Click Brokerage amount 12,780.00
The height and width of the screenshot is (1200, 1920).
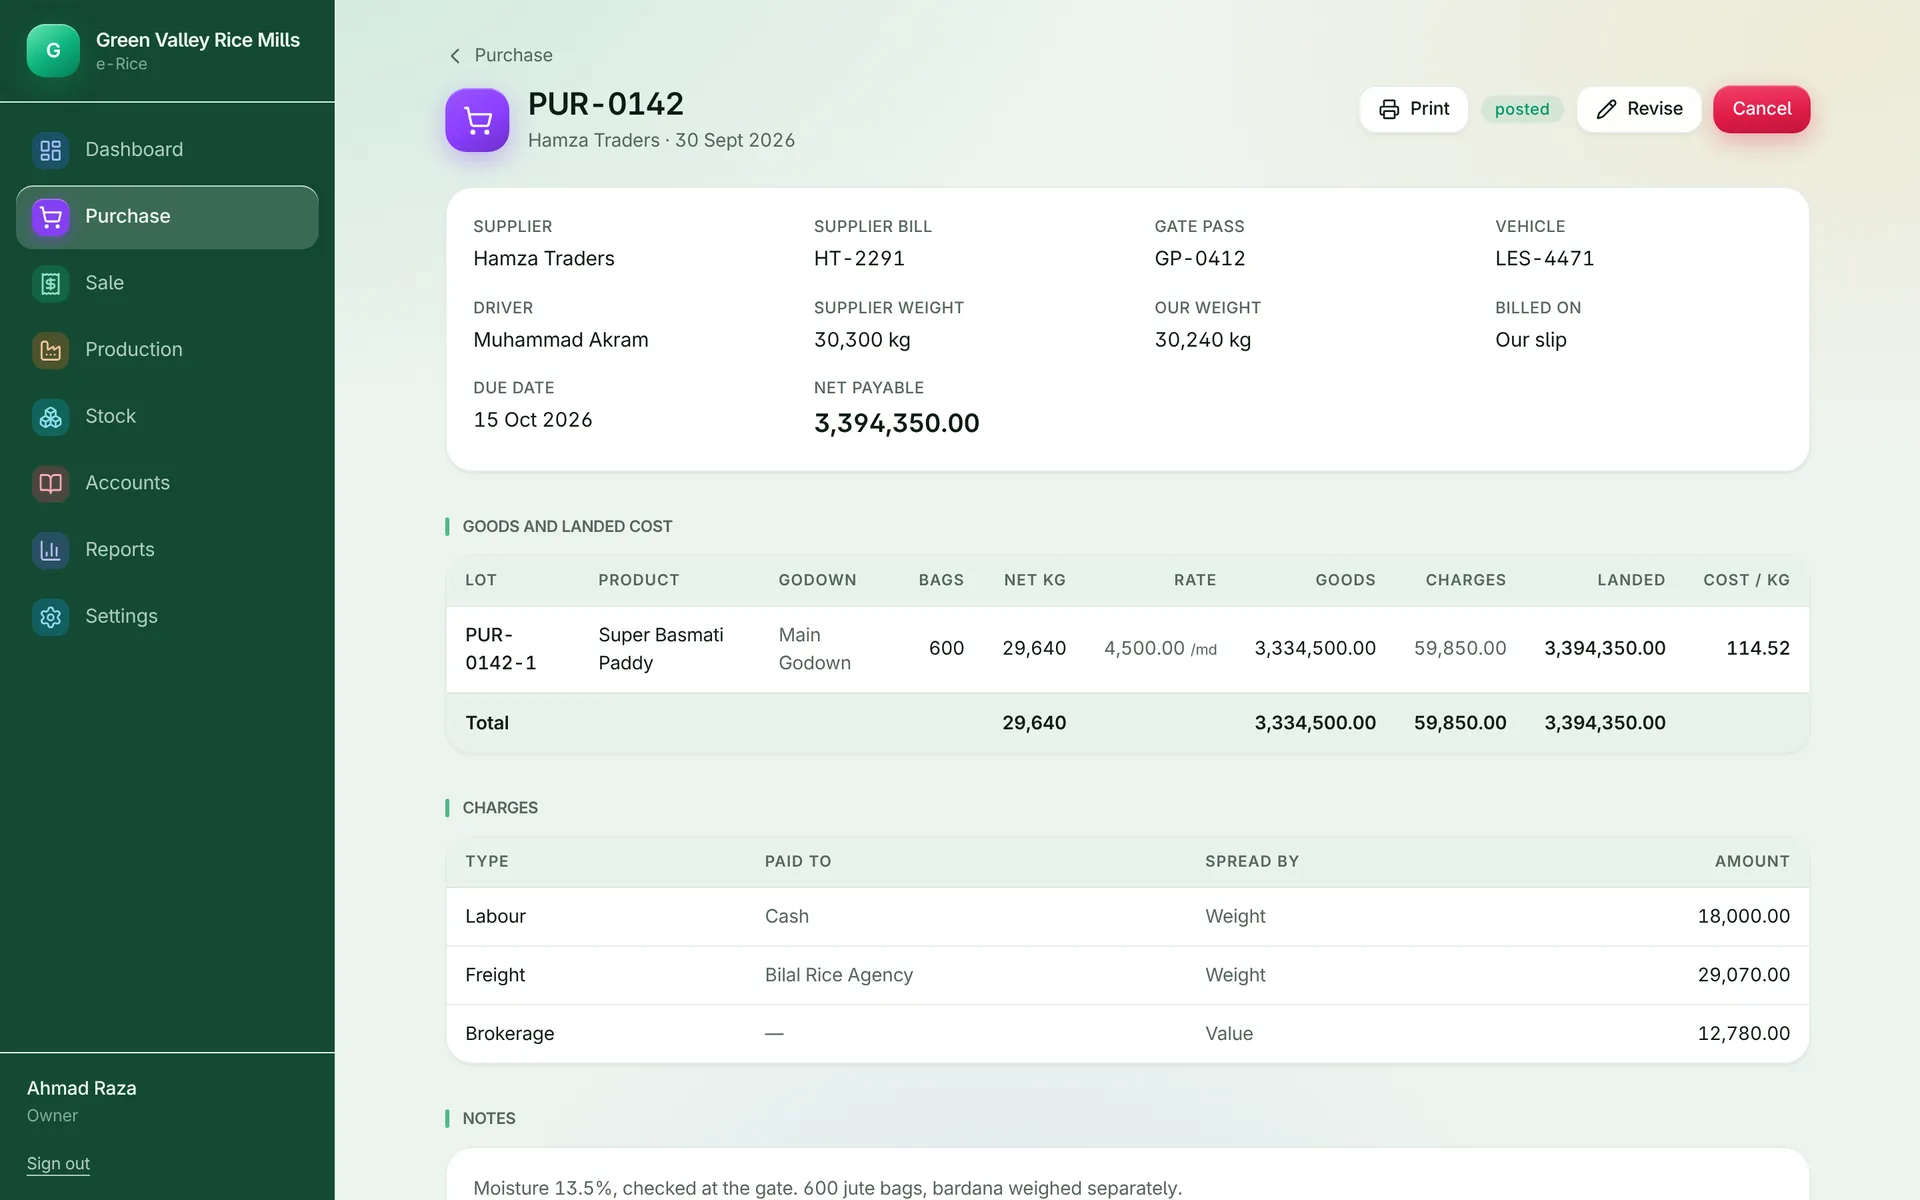click(x=1743, y=1034)
